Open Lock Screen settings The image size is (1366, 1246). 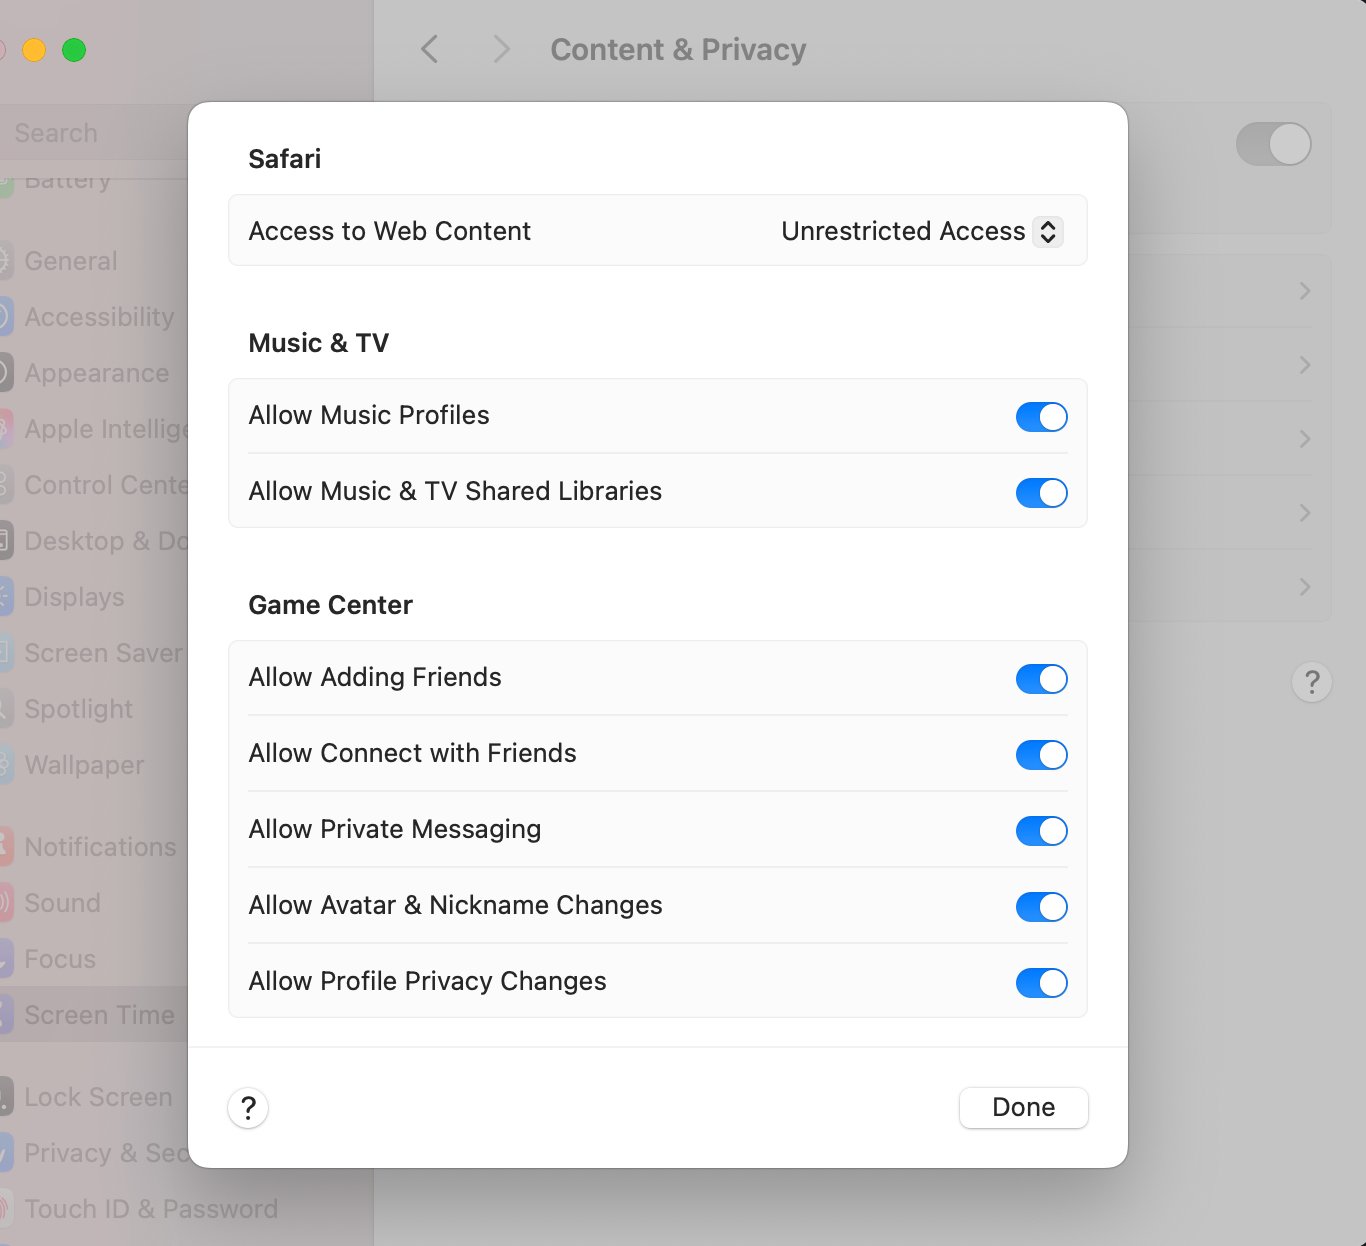(94, 1097)
